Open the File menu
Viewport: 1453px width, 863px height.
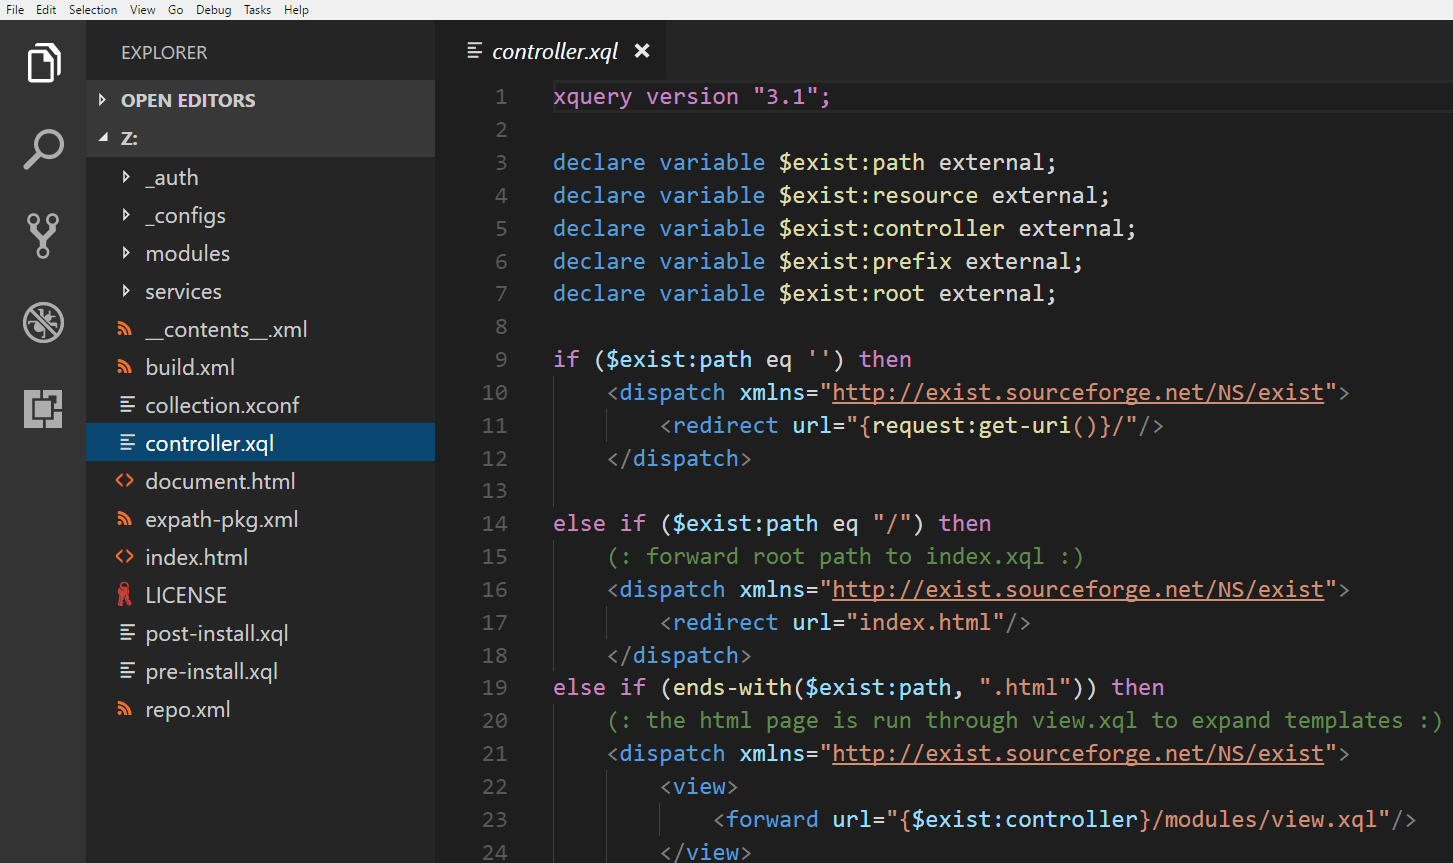click(x=15, y=10)
